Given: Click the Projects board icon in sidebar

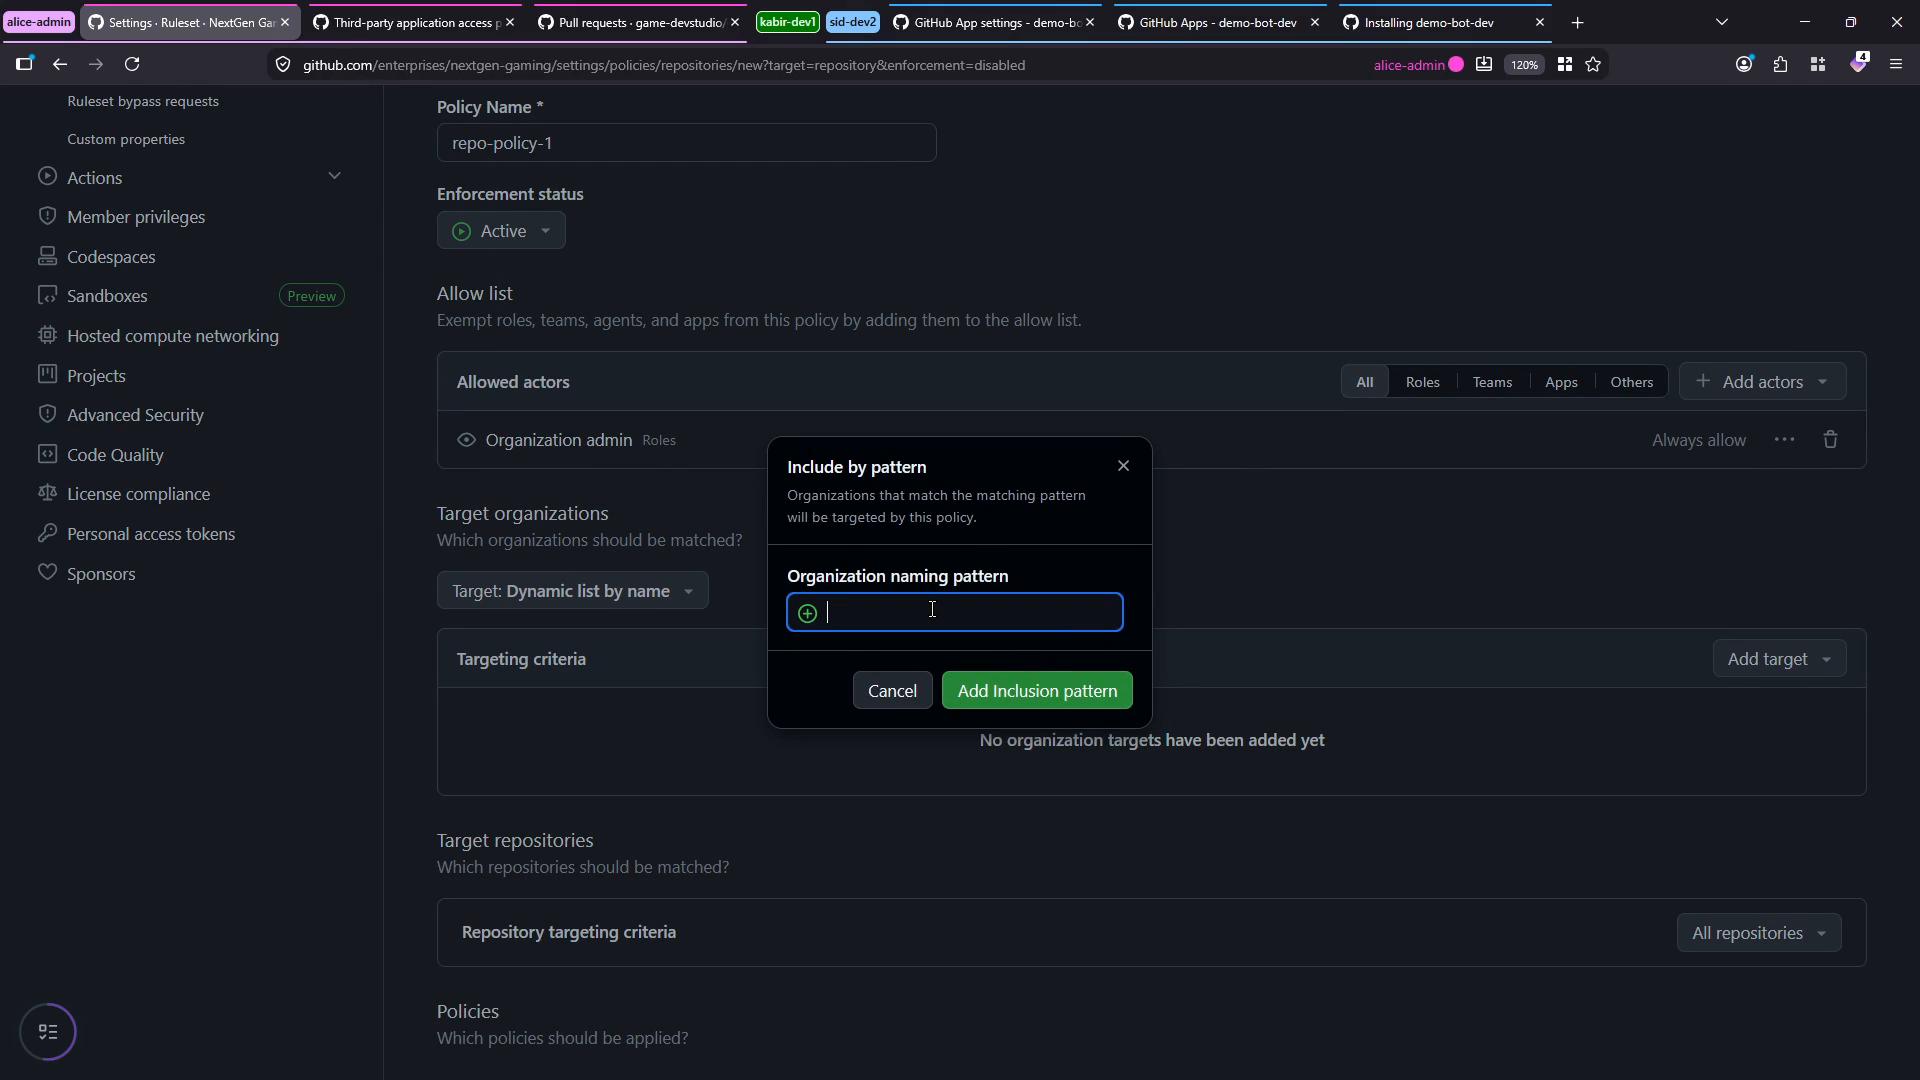Looking at the screenshot, I should (47, 375).
